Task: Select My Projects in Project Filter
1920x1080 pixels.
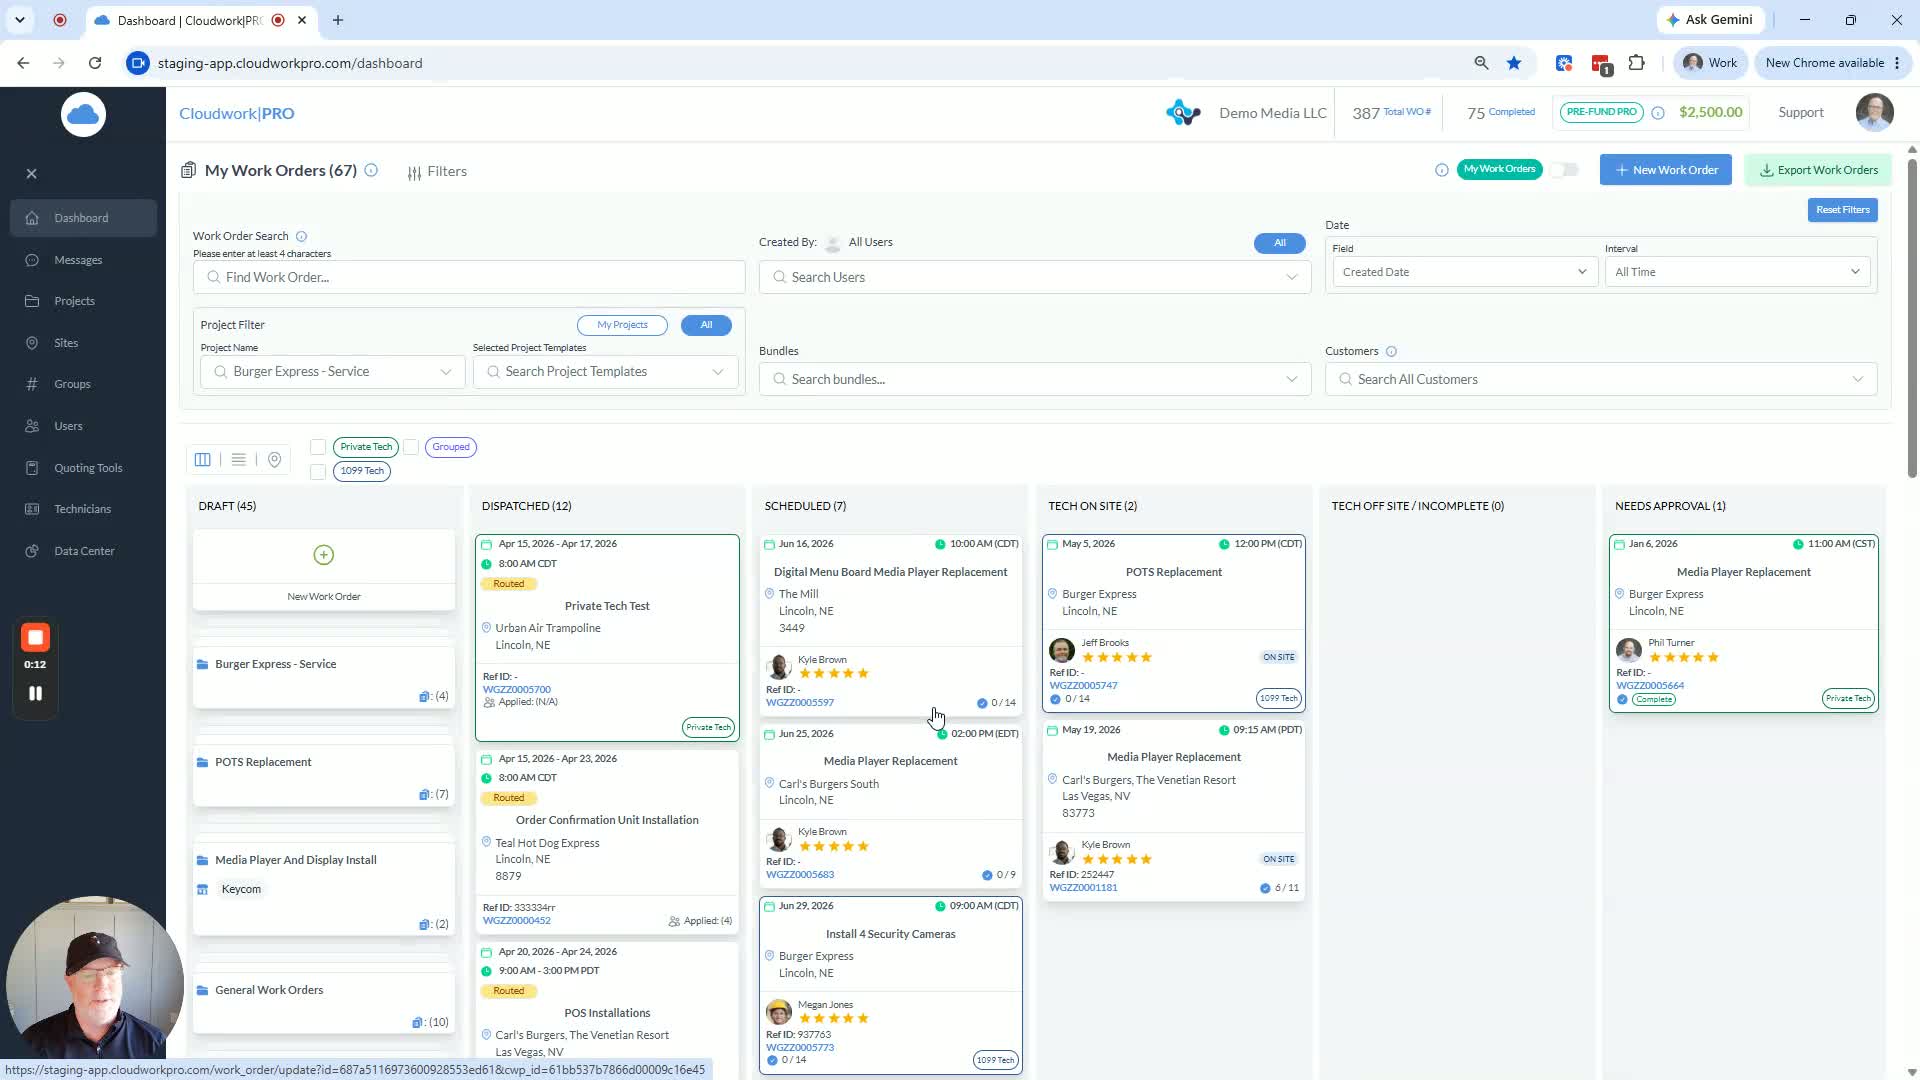Action: (622, 325)
